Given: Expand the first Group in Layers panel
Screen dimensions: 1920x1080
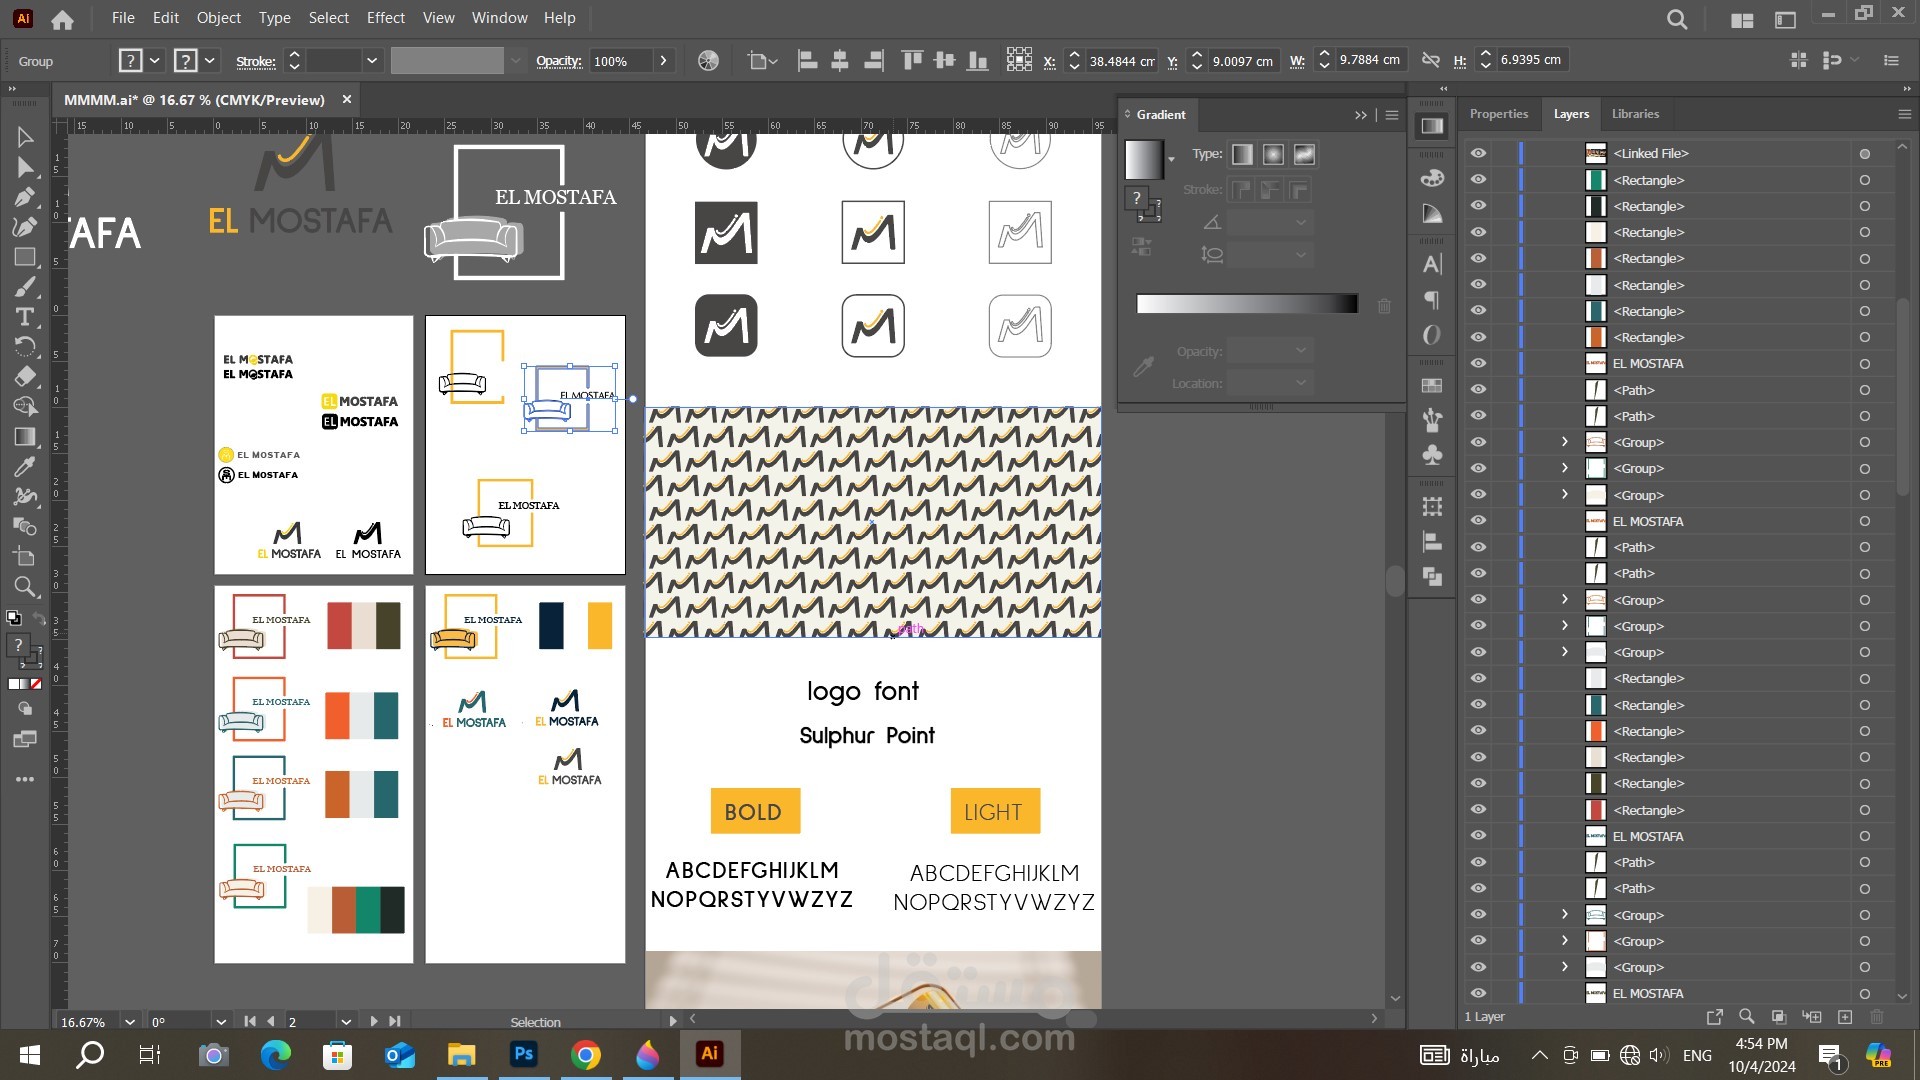Looking at the screenshot, I should coord(1565,442).
